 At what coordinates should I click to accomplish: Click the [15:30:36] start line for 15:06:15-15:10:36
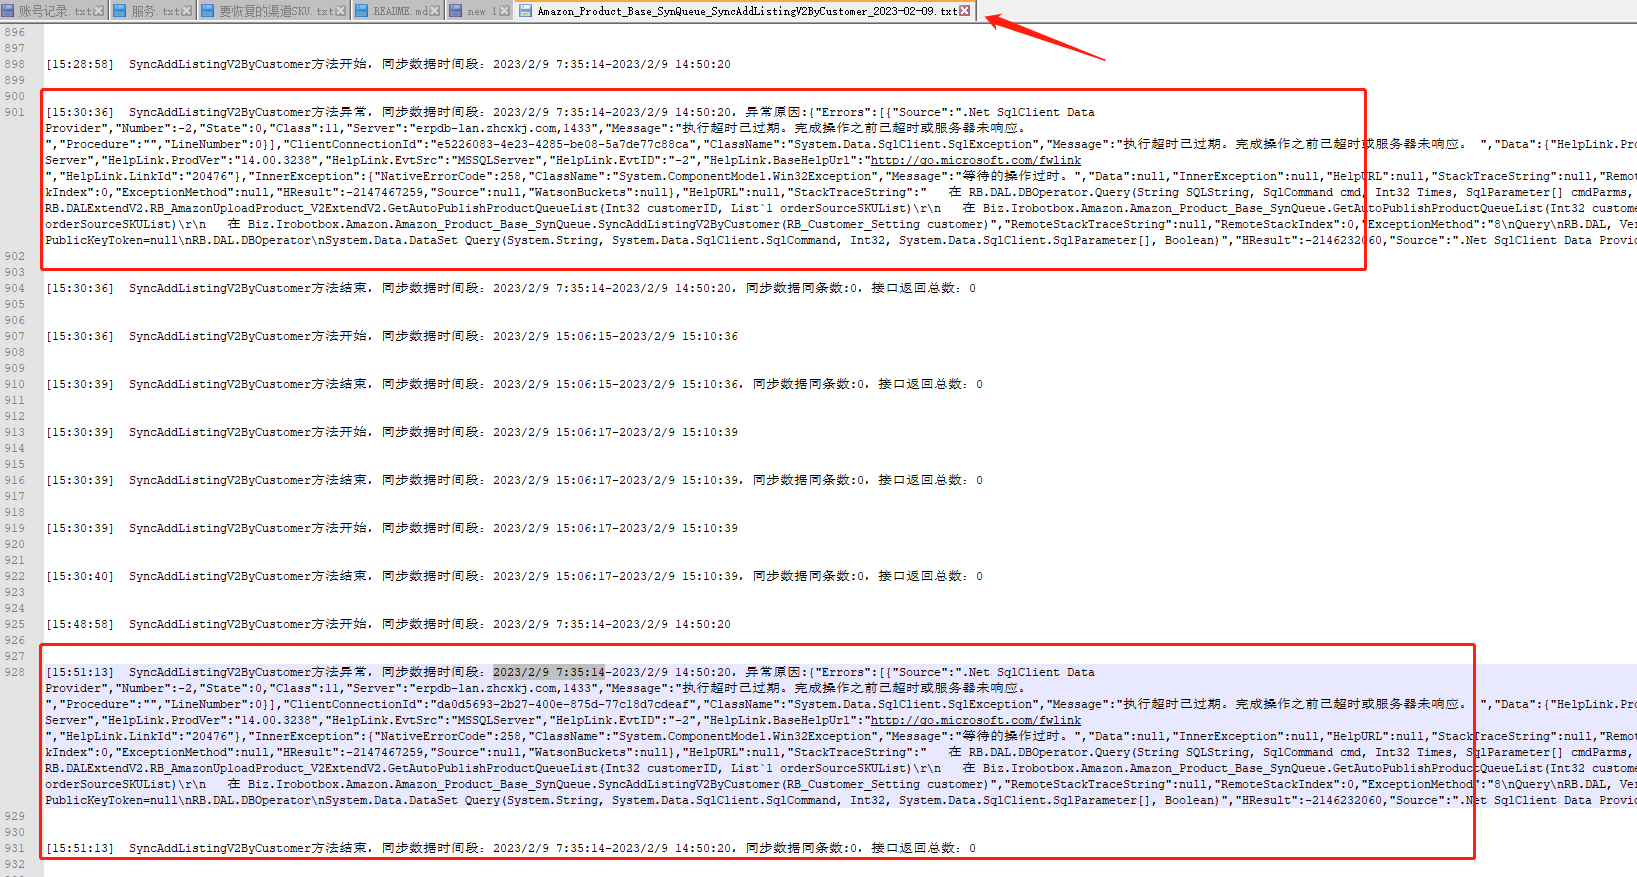pyautogui.click(x=392, y=336)
